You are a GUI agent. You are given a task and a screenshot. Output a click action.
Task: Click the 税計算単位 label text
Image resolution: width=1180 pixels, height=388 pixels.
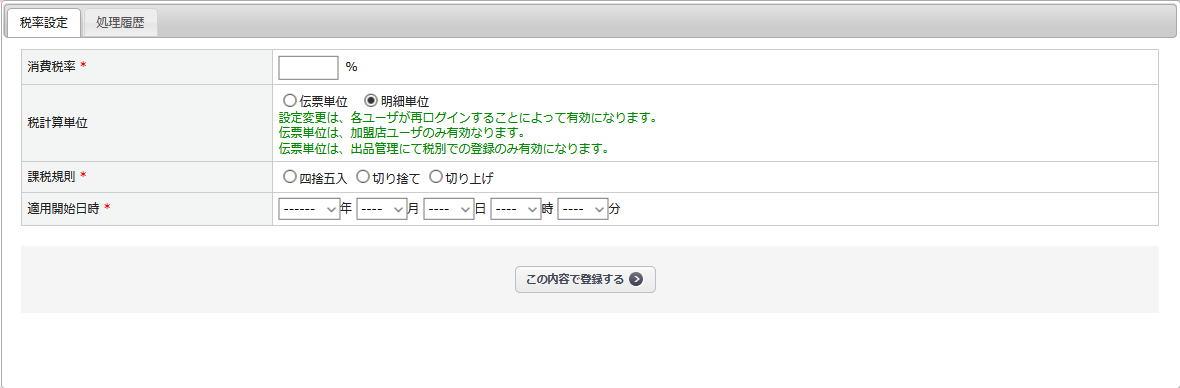57,123
